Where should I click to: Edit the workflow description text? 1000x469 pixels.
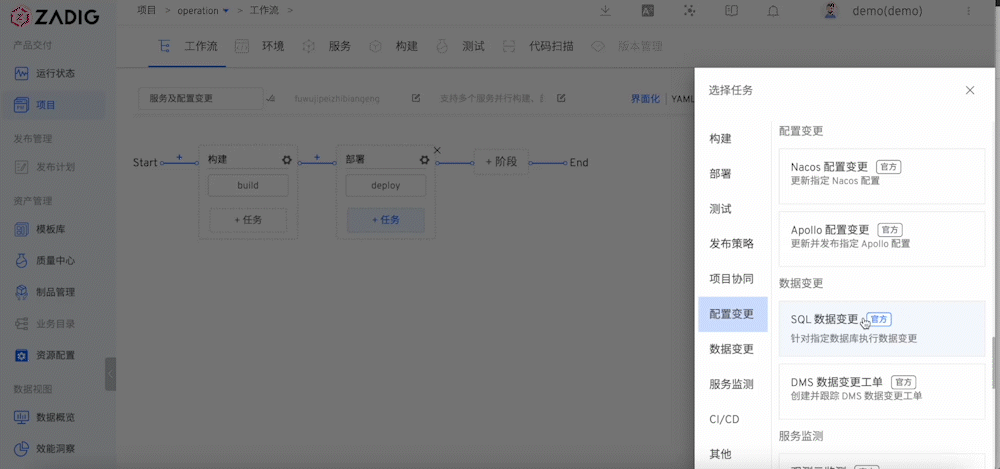click(x=561, y=98)
